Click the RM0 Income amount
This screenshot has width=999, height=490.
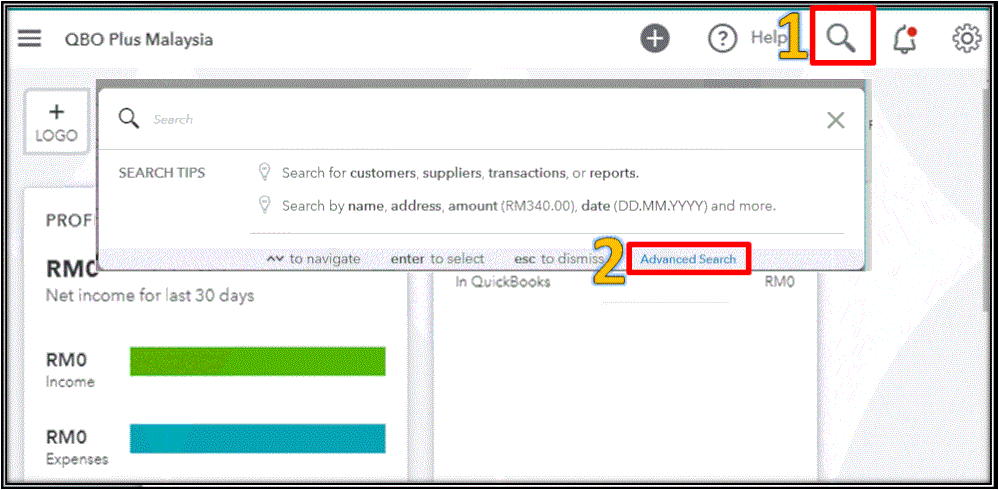click(66, 360)
